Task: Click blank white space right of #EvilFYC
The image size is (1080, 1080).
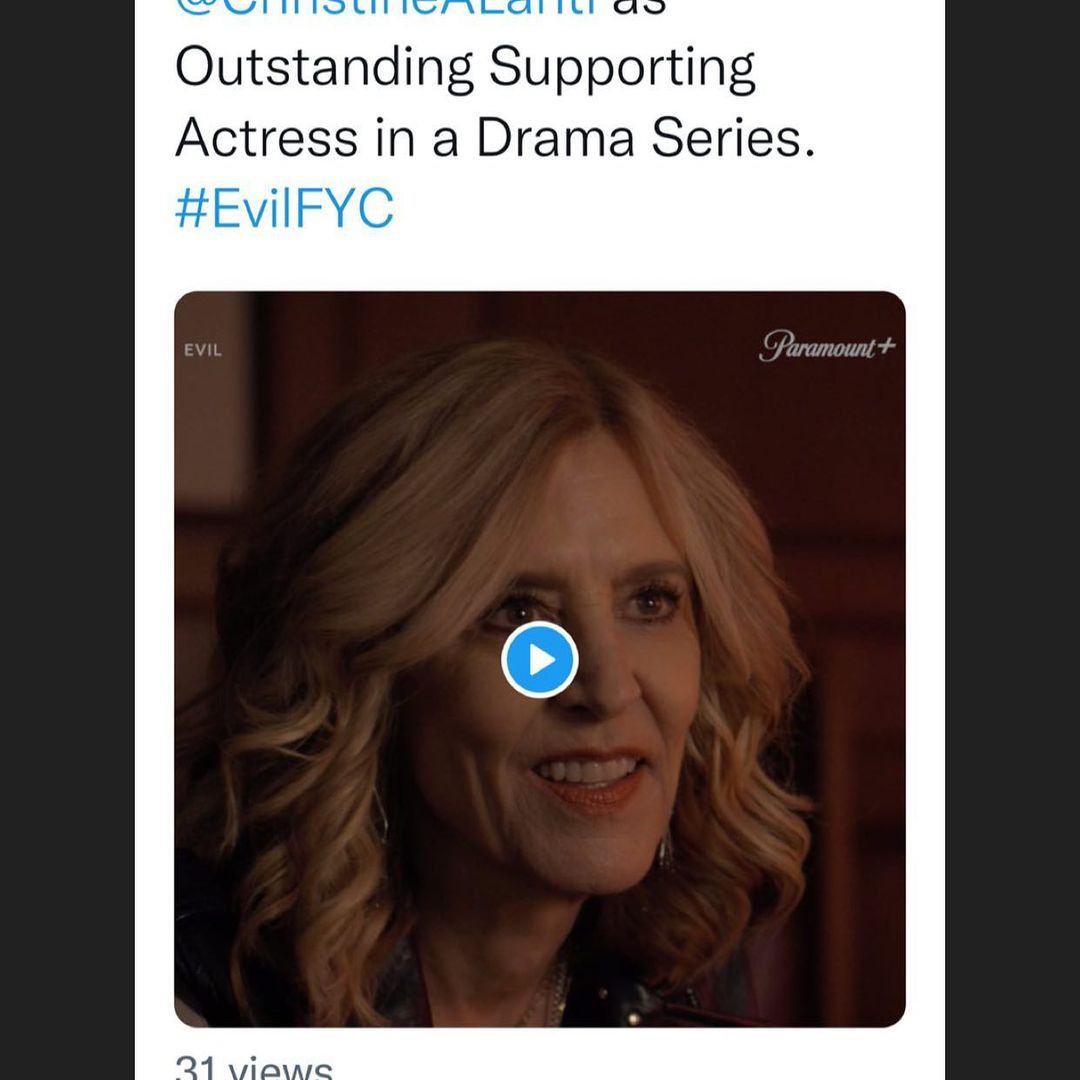Action: pos(650,210)
